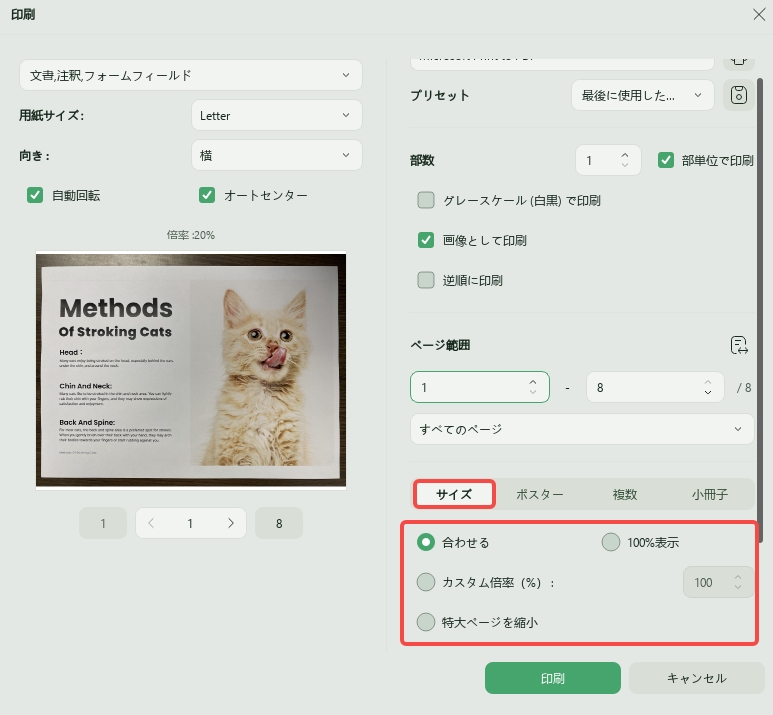Click the Methods of Stroking Cats preview
The width and height of the screenshot is (773, 715).
pyautogui.click(x=191, y=370)
